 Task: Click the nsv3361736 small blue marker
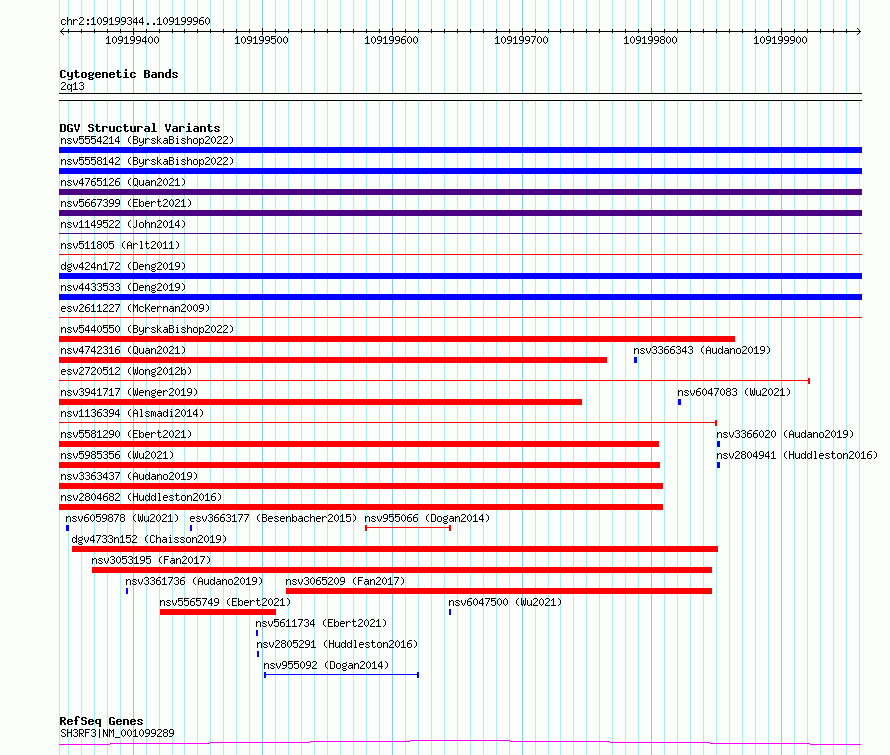(x=127, y=591)
